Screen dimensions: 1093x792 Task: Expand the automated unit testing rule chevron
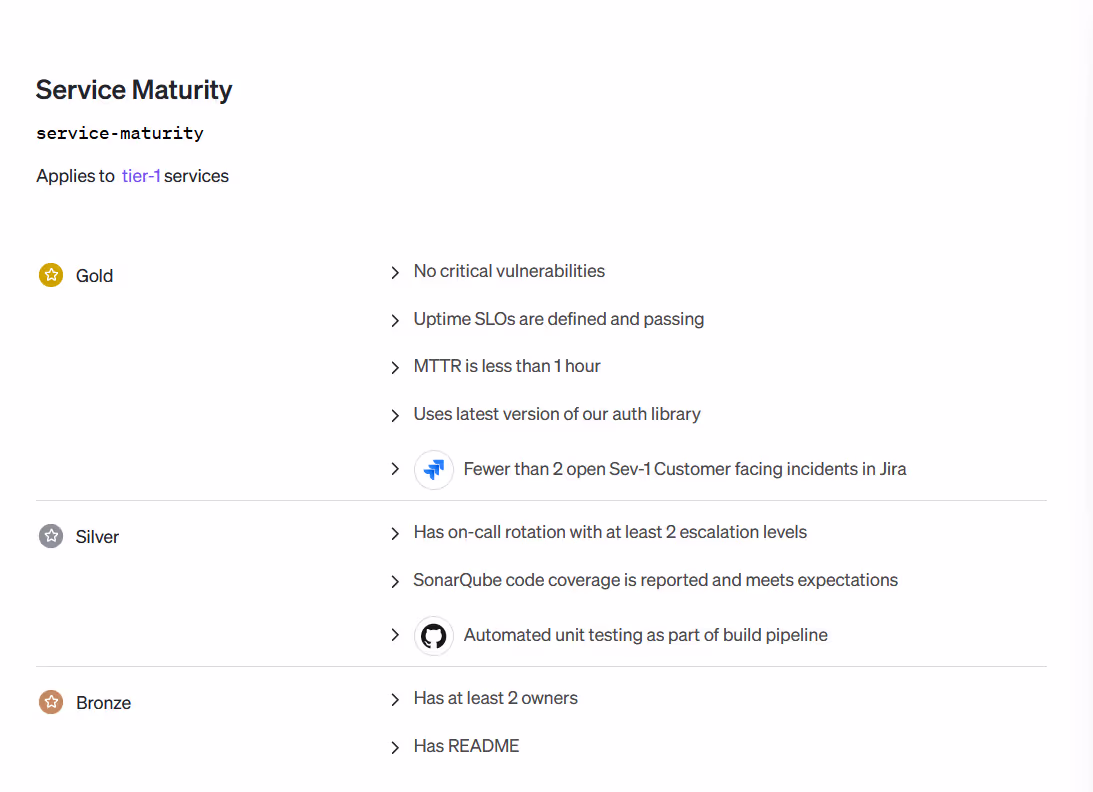pyautogui.click(x=396, y=635)
